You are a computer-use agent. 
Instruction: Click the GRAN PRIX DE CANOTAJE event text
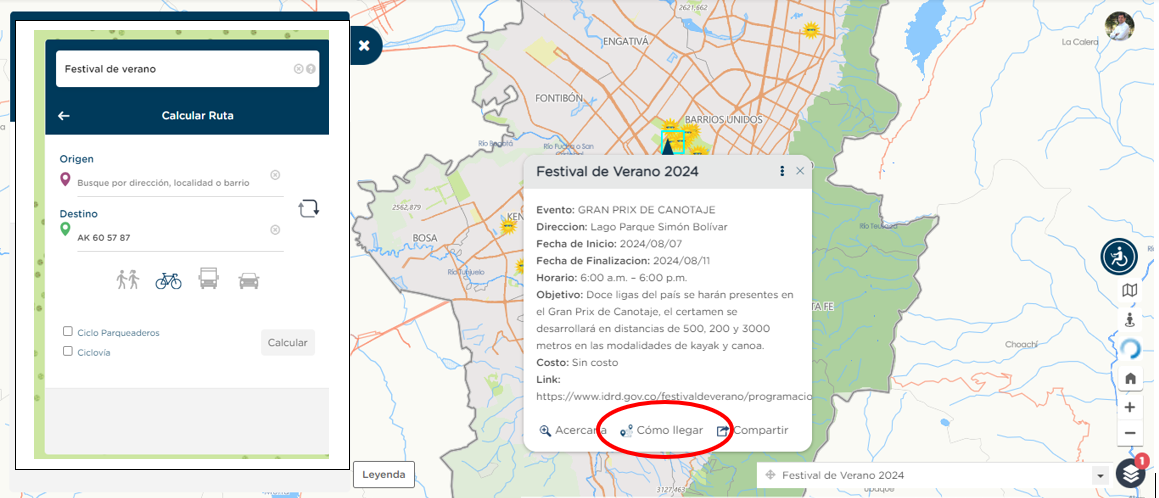(x=647, y=210)
